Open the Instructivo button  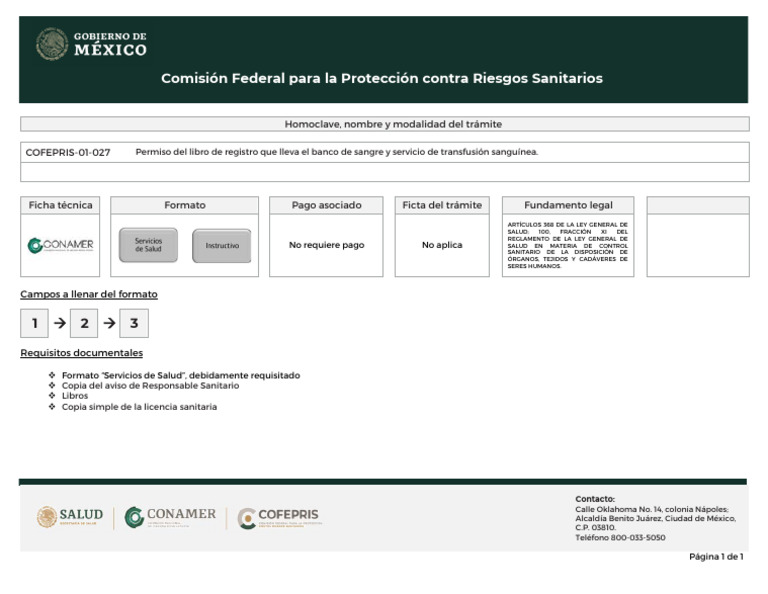222,245
